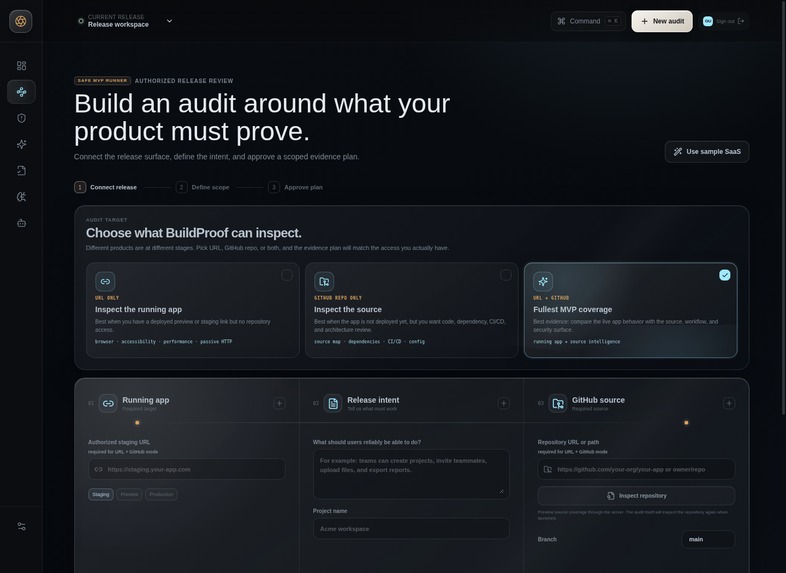
Task: Click the folder icon on GitHub repo only card
Action: tap(324, 282)
